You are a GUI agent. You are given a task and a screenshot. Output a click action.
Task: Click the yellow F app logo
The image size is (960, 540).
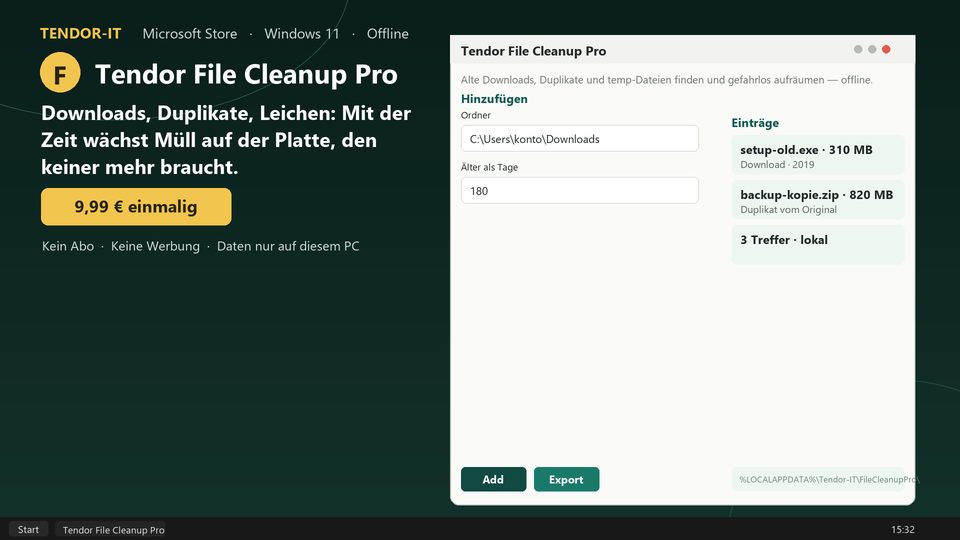click(x=60, y=73)
